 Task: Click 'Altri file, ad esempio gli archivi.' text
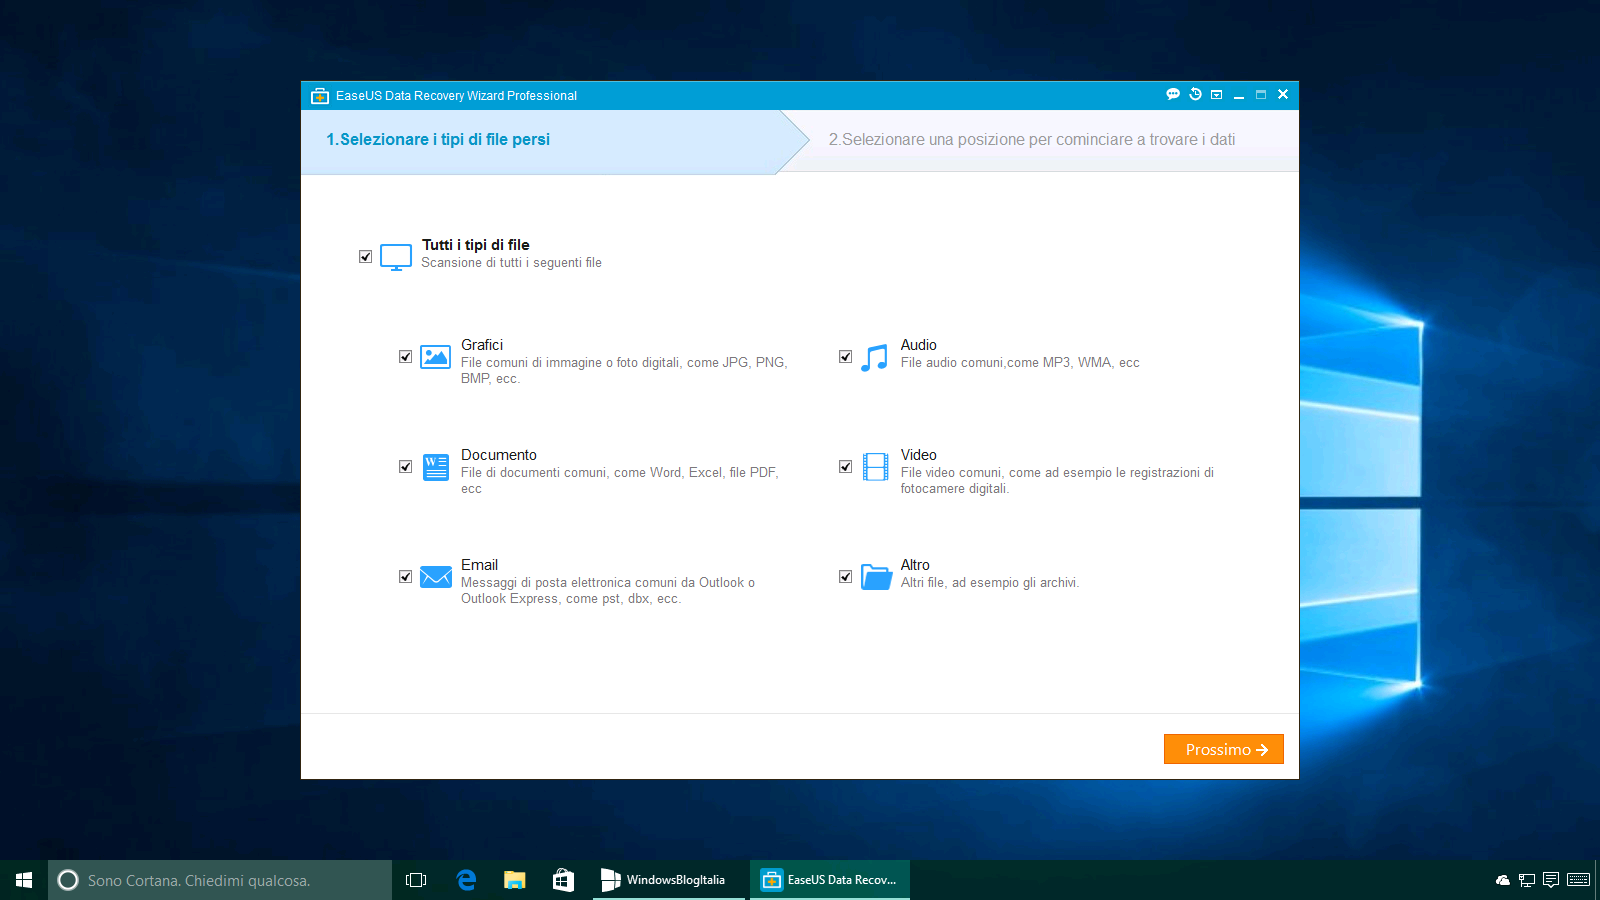tap(990, 583)
